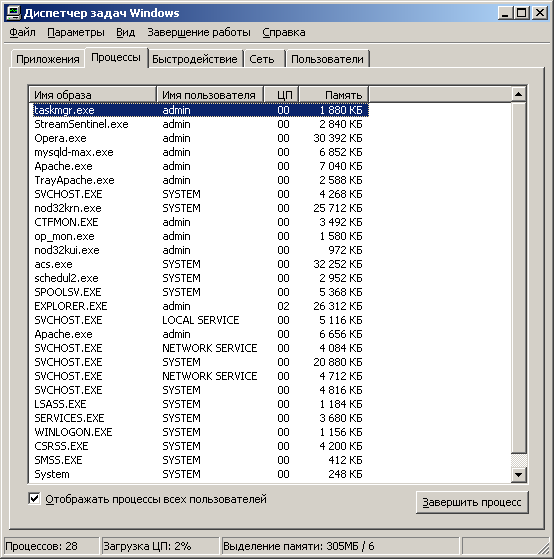The image size is (554, 559).
Task: Click the resize grip in status bar corner
Action: point(543,548)
